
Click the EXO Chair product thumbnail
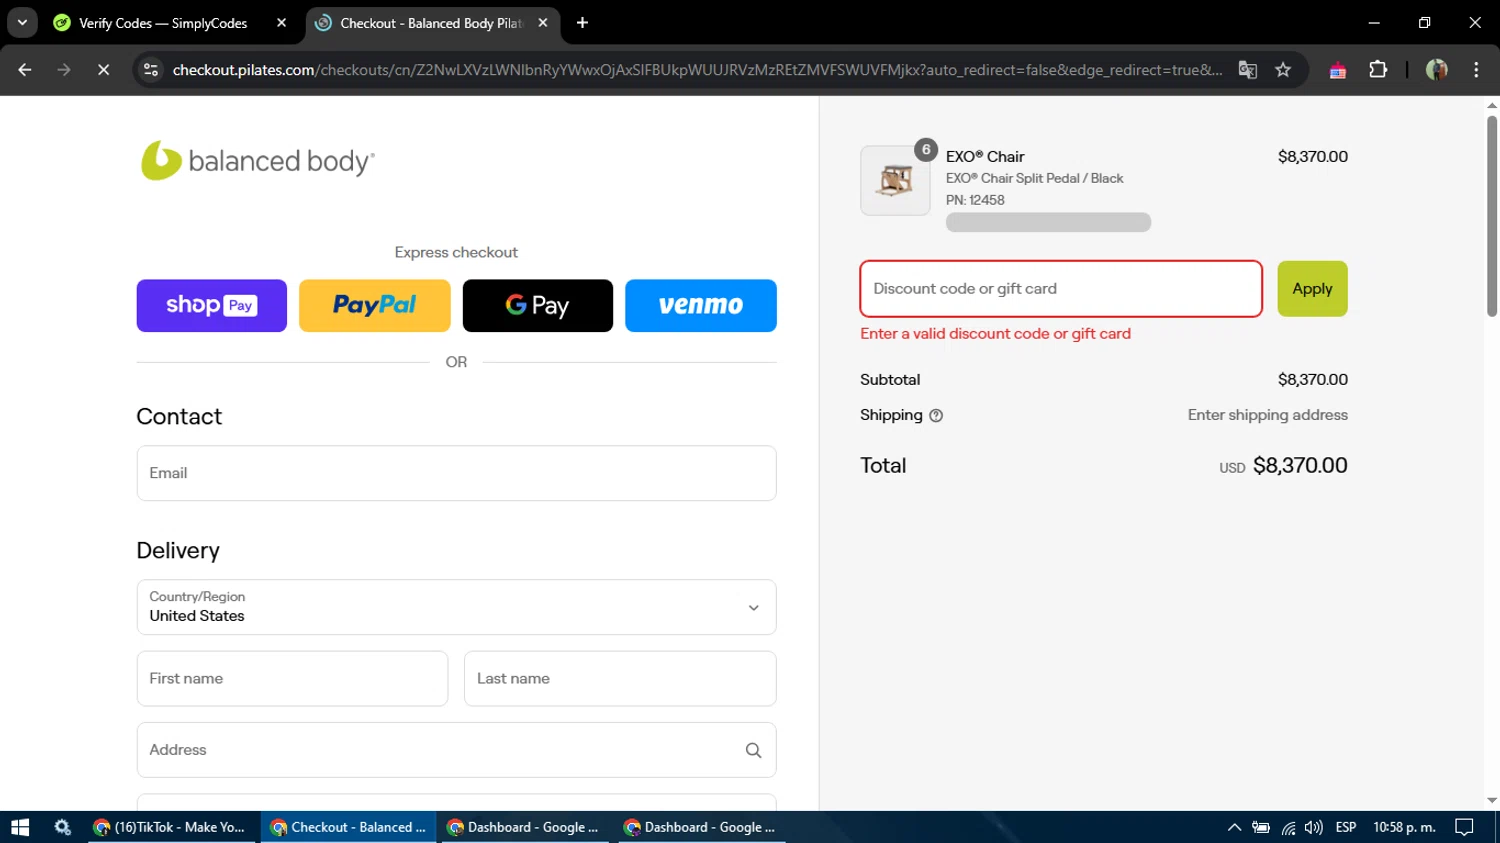(895, 181)
